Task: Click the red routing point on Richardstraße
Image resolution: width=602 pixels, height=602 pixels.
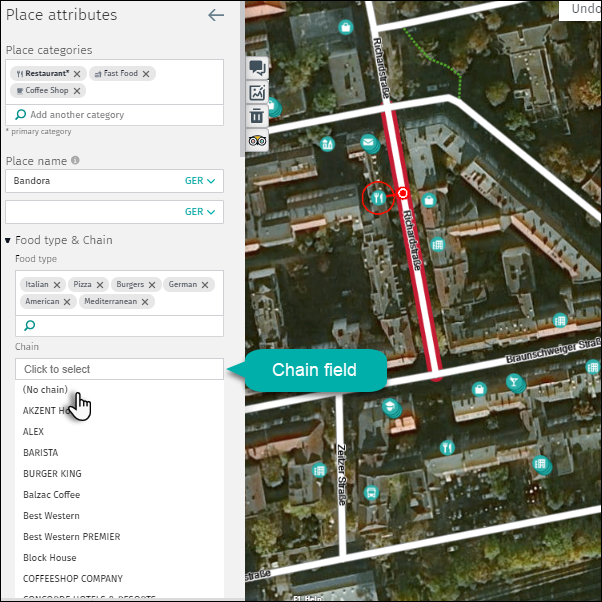Action: pos(402,193)
